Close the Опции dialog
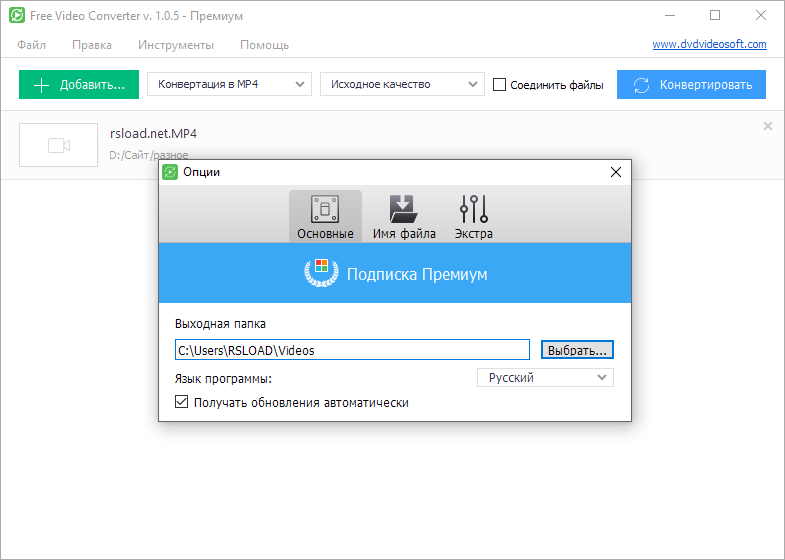The height and width of the screenshot is (560, 785). tap(616, 172)
